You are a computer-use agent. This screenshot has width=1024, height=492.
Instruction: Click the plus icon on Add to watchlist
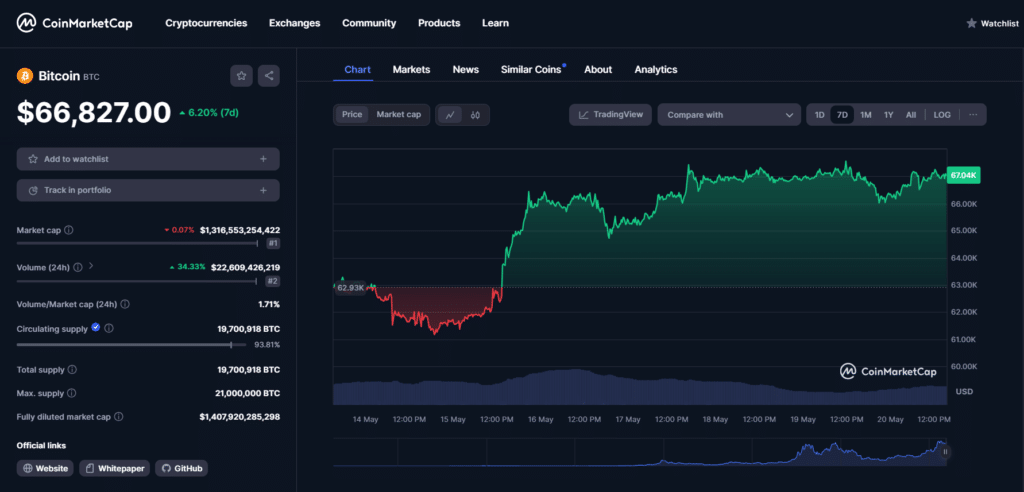[263, 159]
